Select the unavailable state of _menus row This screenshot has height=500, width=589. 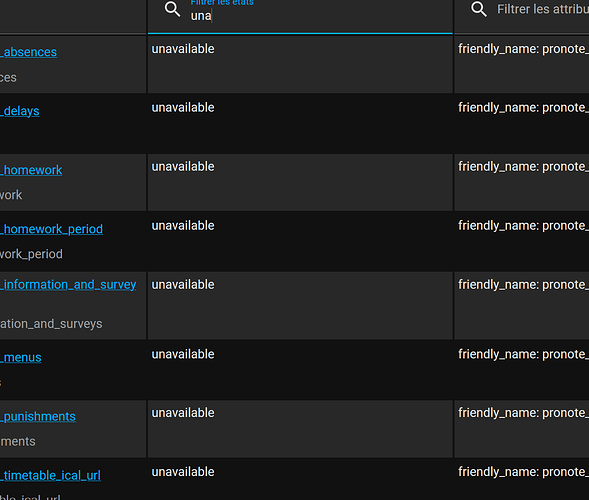[x=183, y=354]
